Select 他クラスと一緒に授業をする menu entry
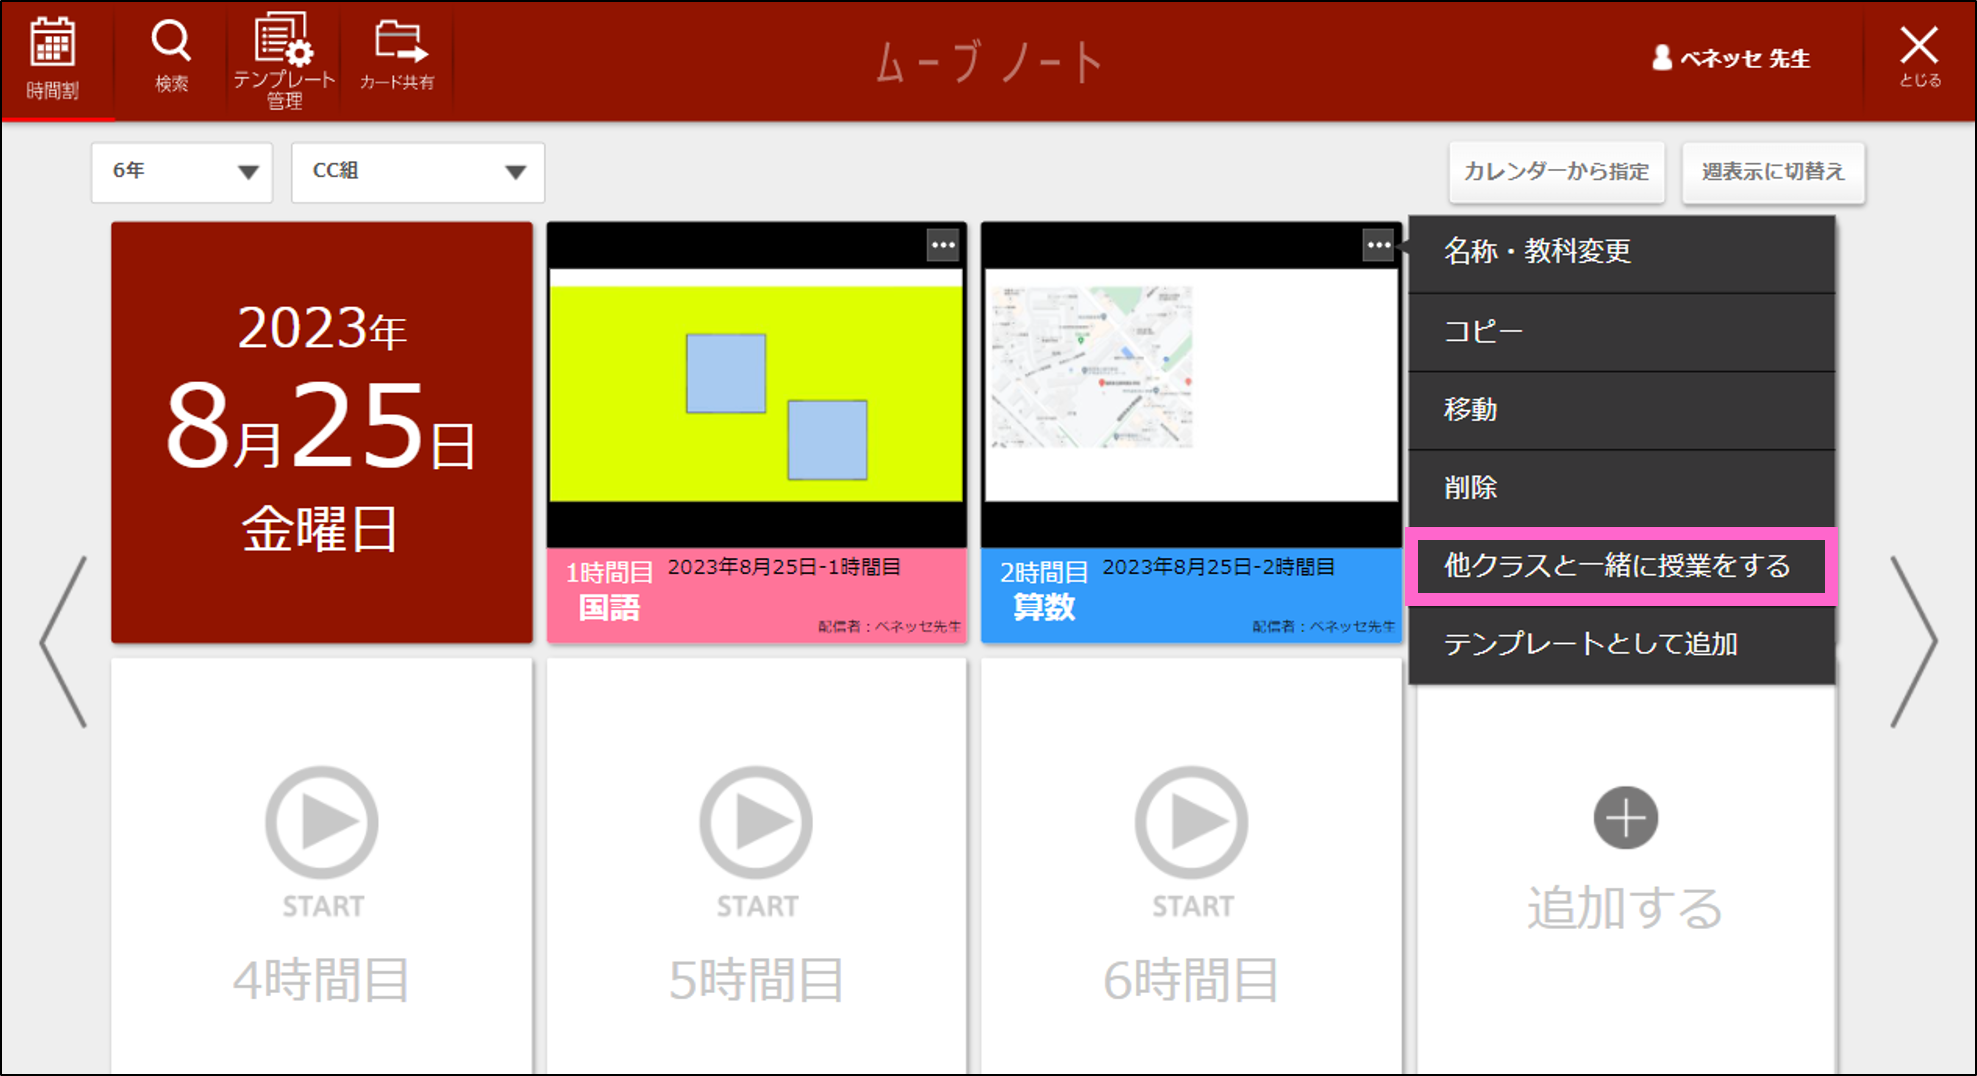The width and height of the screenshot is (1977, 1076). pos(1618,566)
